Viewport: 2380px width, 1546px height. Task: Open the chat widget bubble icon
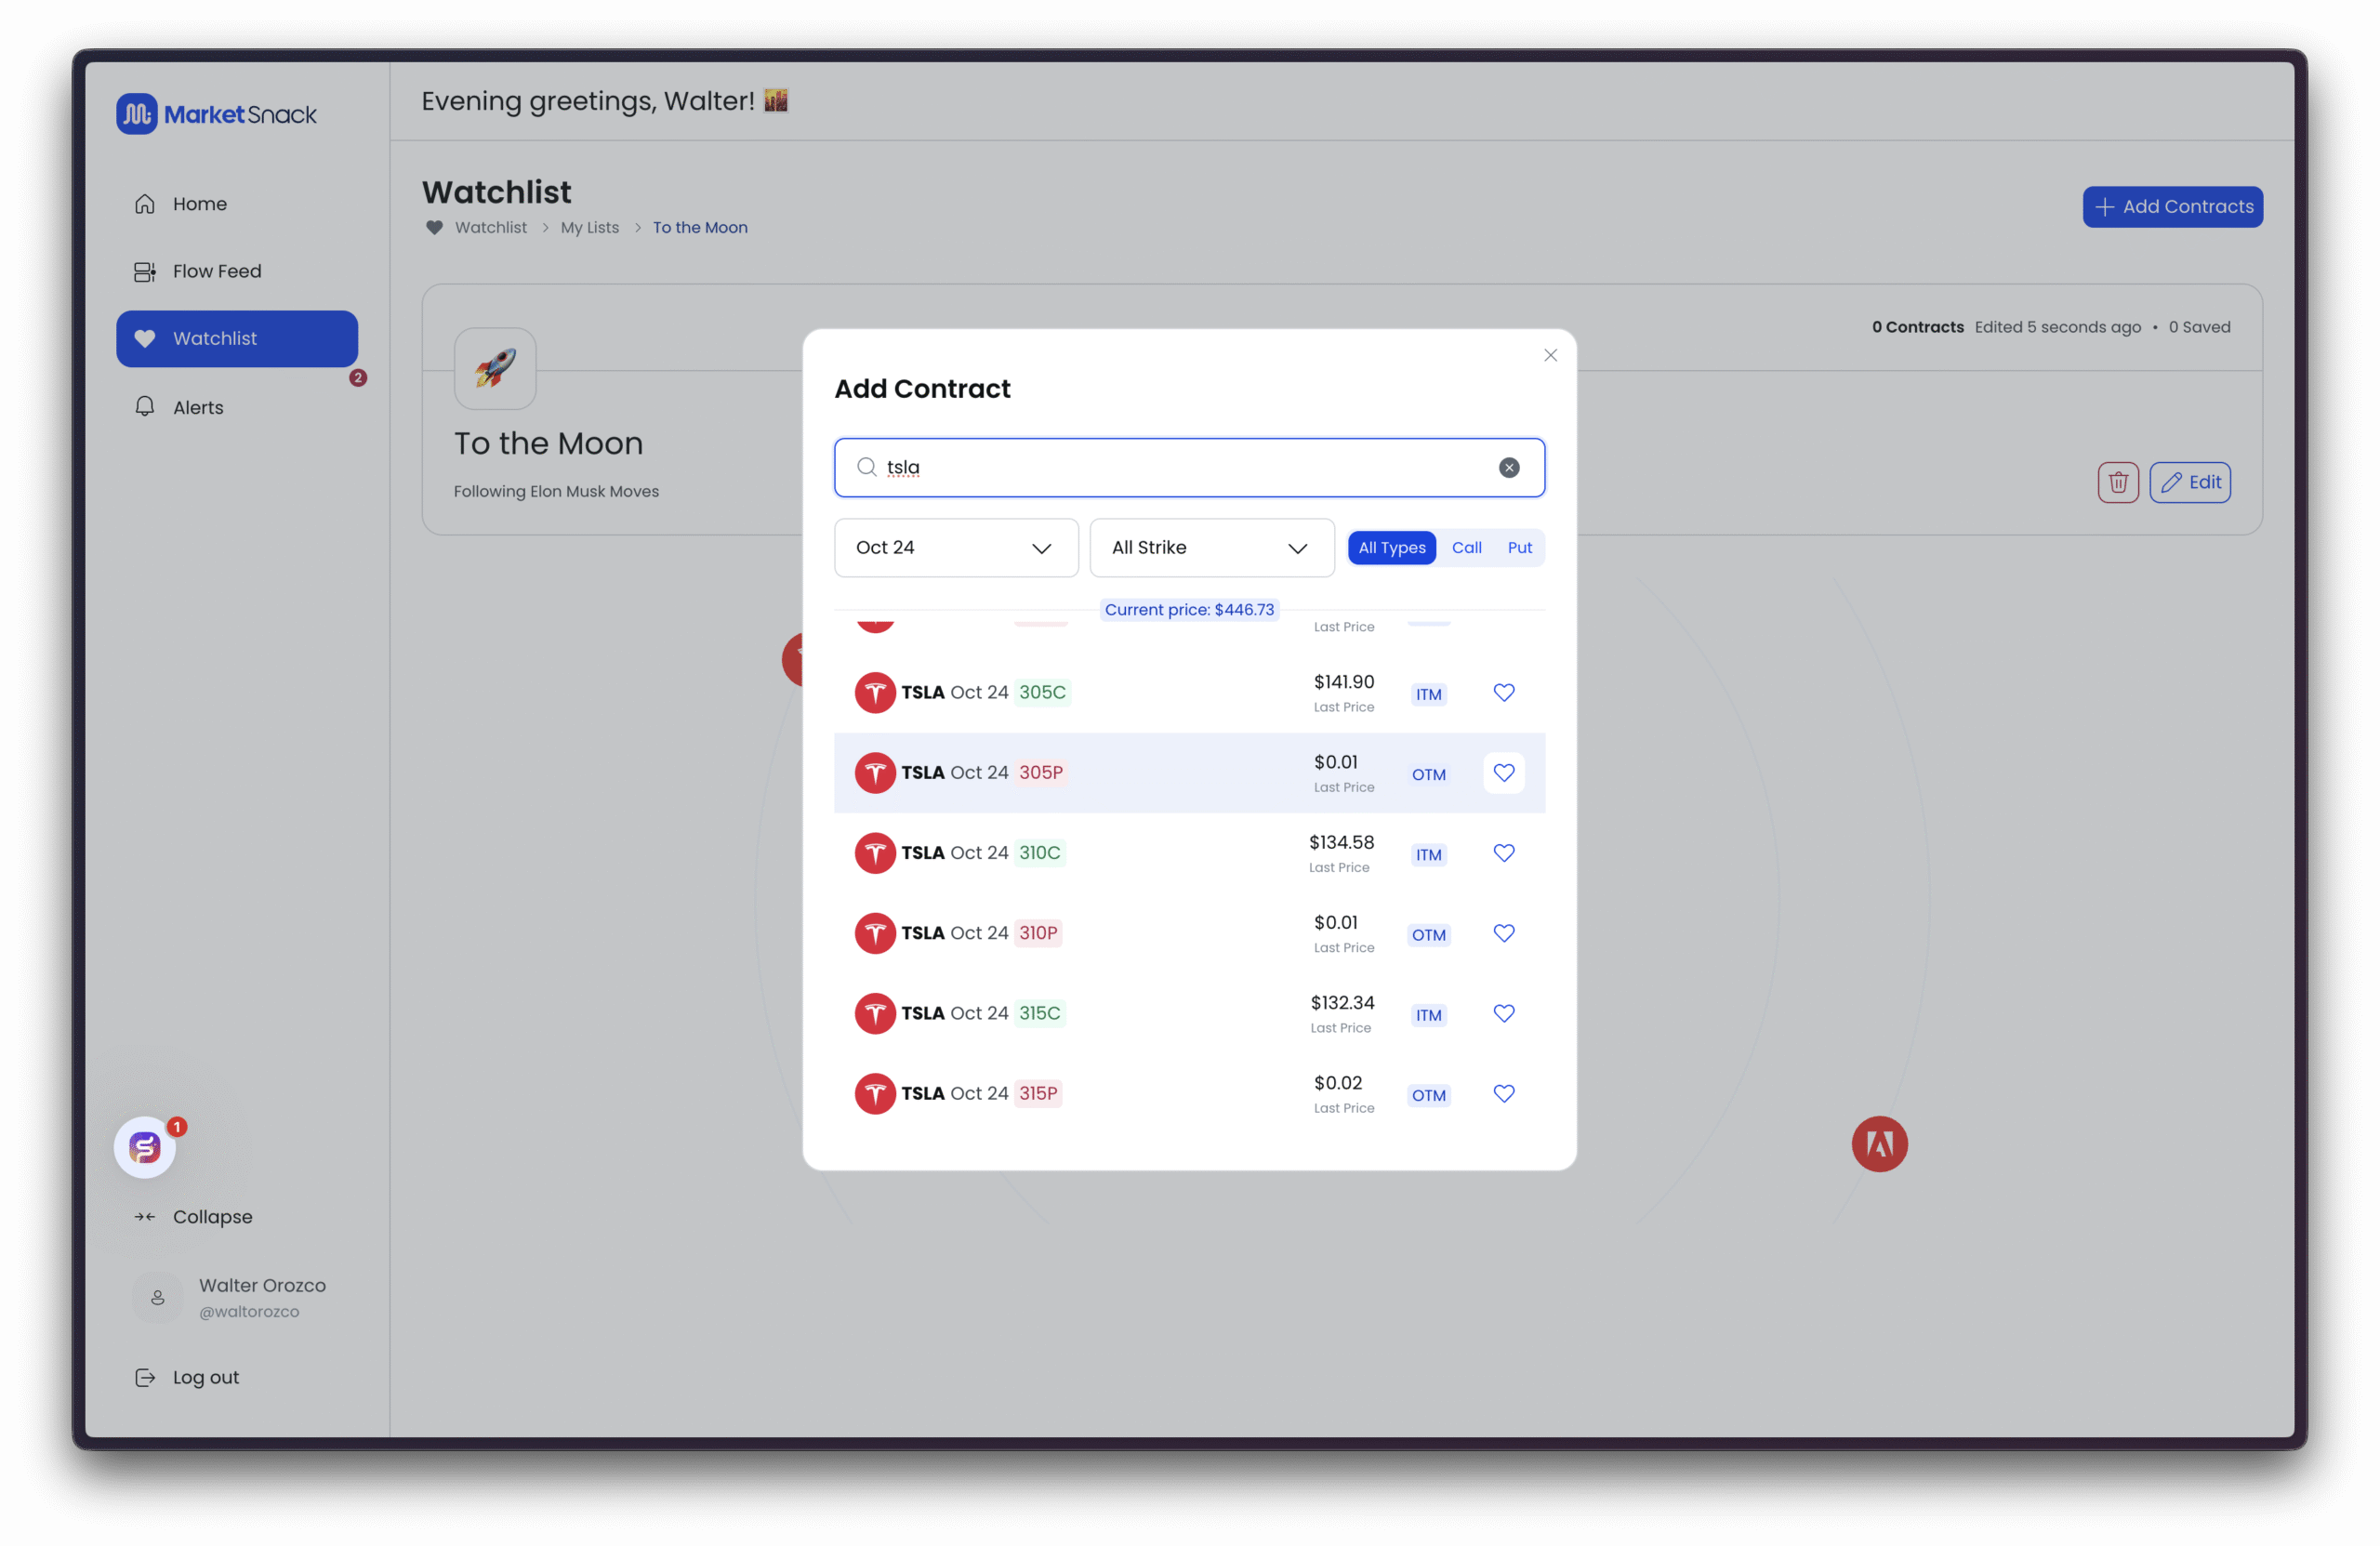click(145, 1146)
